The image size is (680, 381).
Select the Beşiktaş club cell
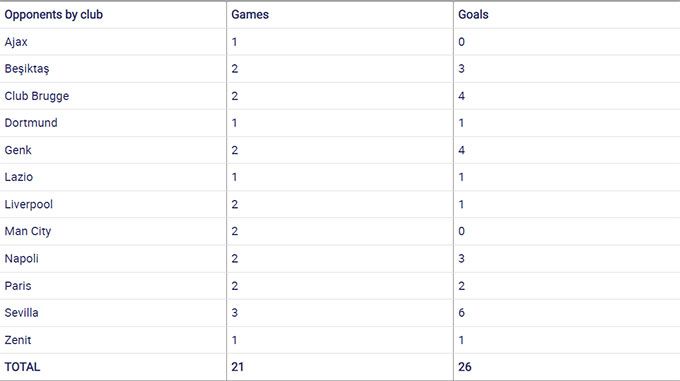click(27, 69)
